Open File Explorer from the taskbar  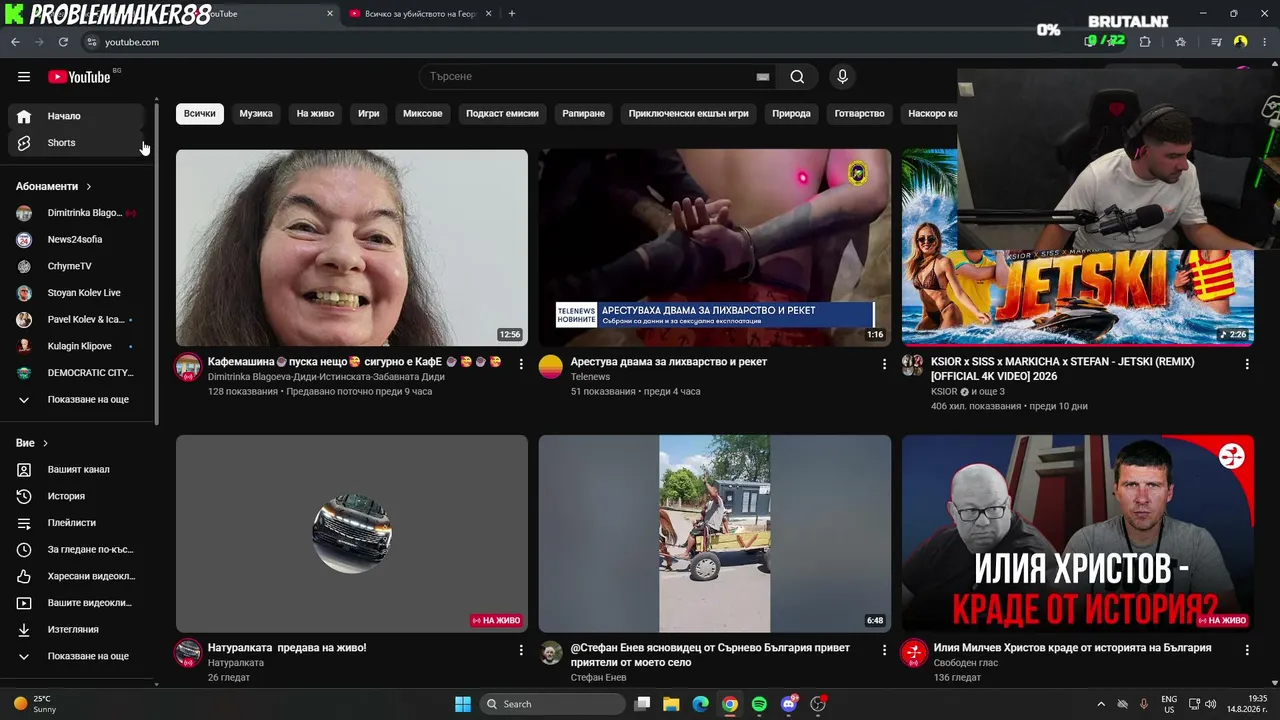tap(671, 704)
